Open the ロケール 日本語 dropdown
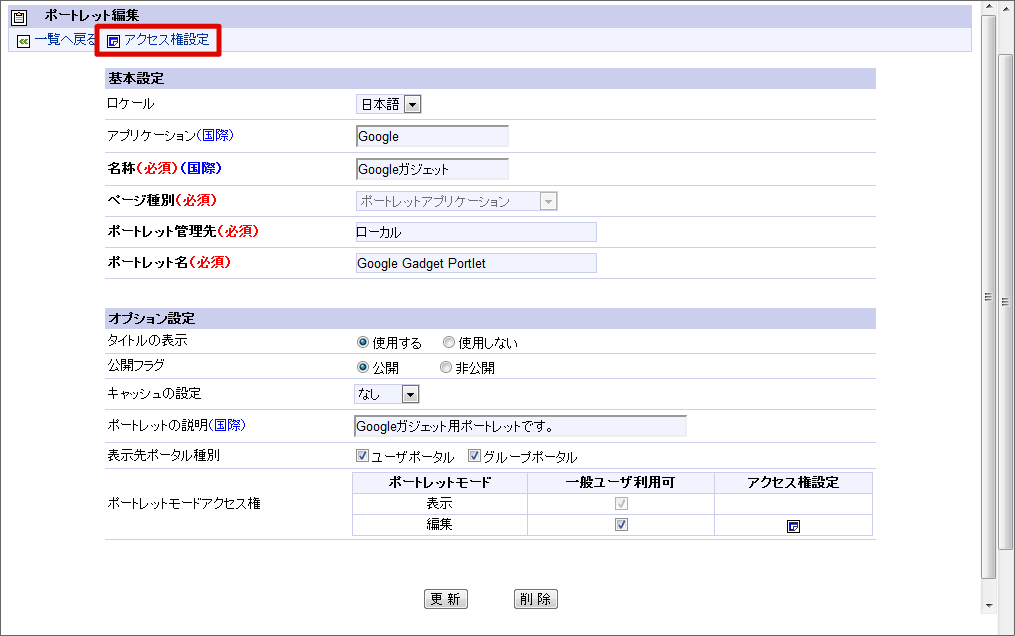This screenshot has width=1015, height=636. (x=388, y=104)
